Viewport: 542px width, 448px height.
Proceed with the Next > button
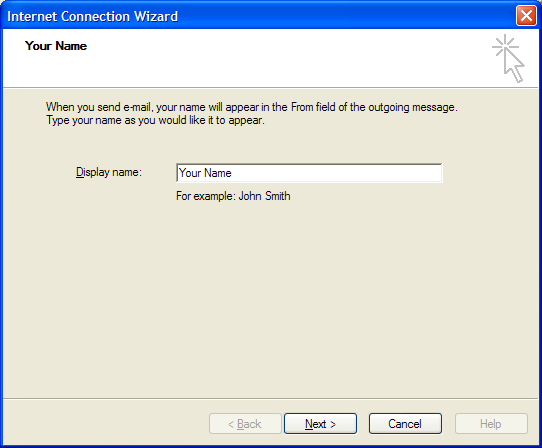[x=320, y=423]
